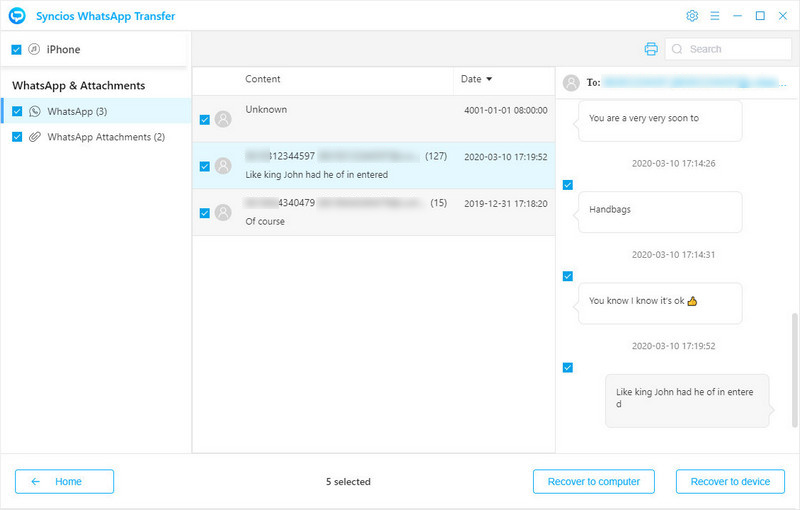Toggle WhatsApp Attachments (2) checkbox
The image size is (800, 510).
tap(17, 137)
